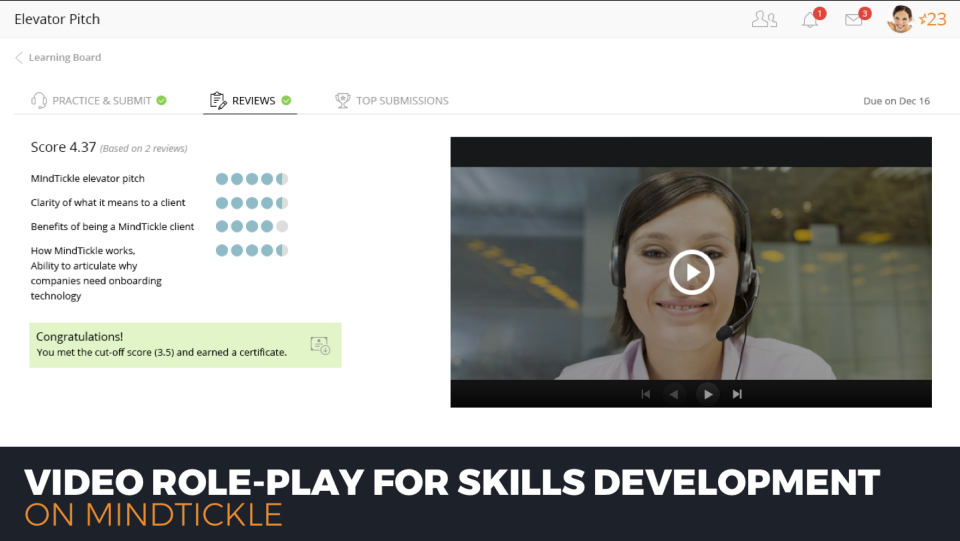Step back with the rewind arrow control

click(x=673, y=394)
